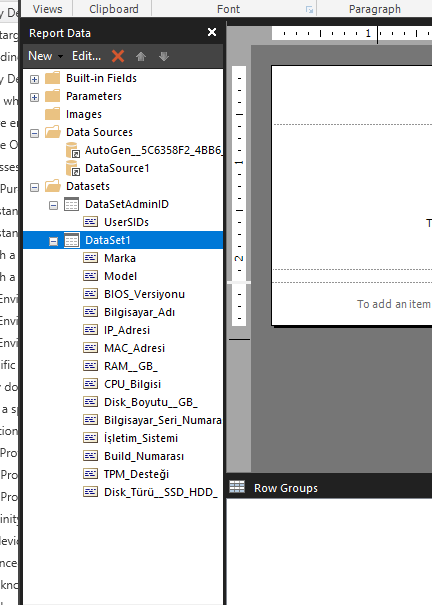Expand the Built-in Fields node
Viewport: 432px width, 605px height.
(34, 79)
